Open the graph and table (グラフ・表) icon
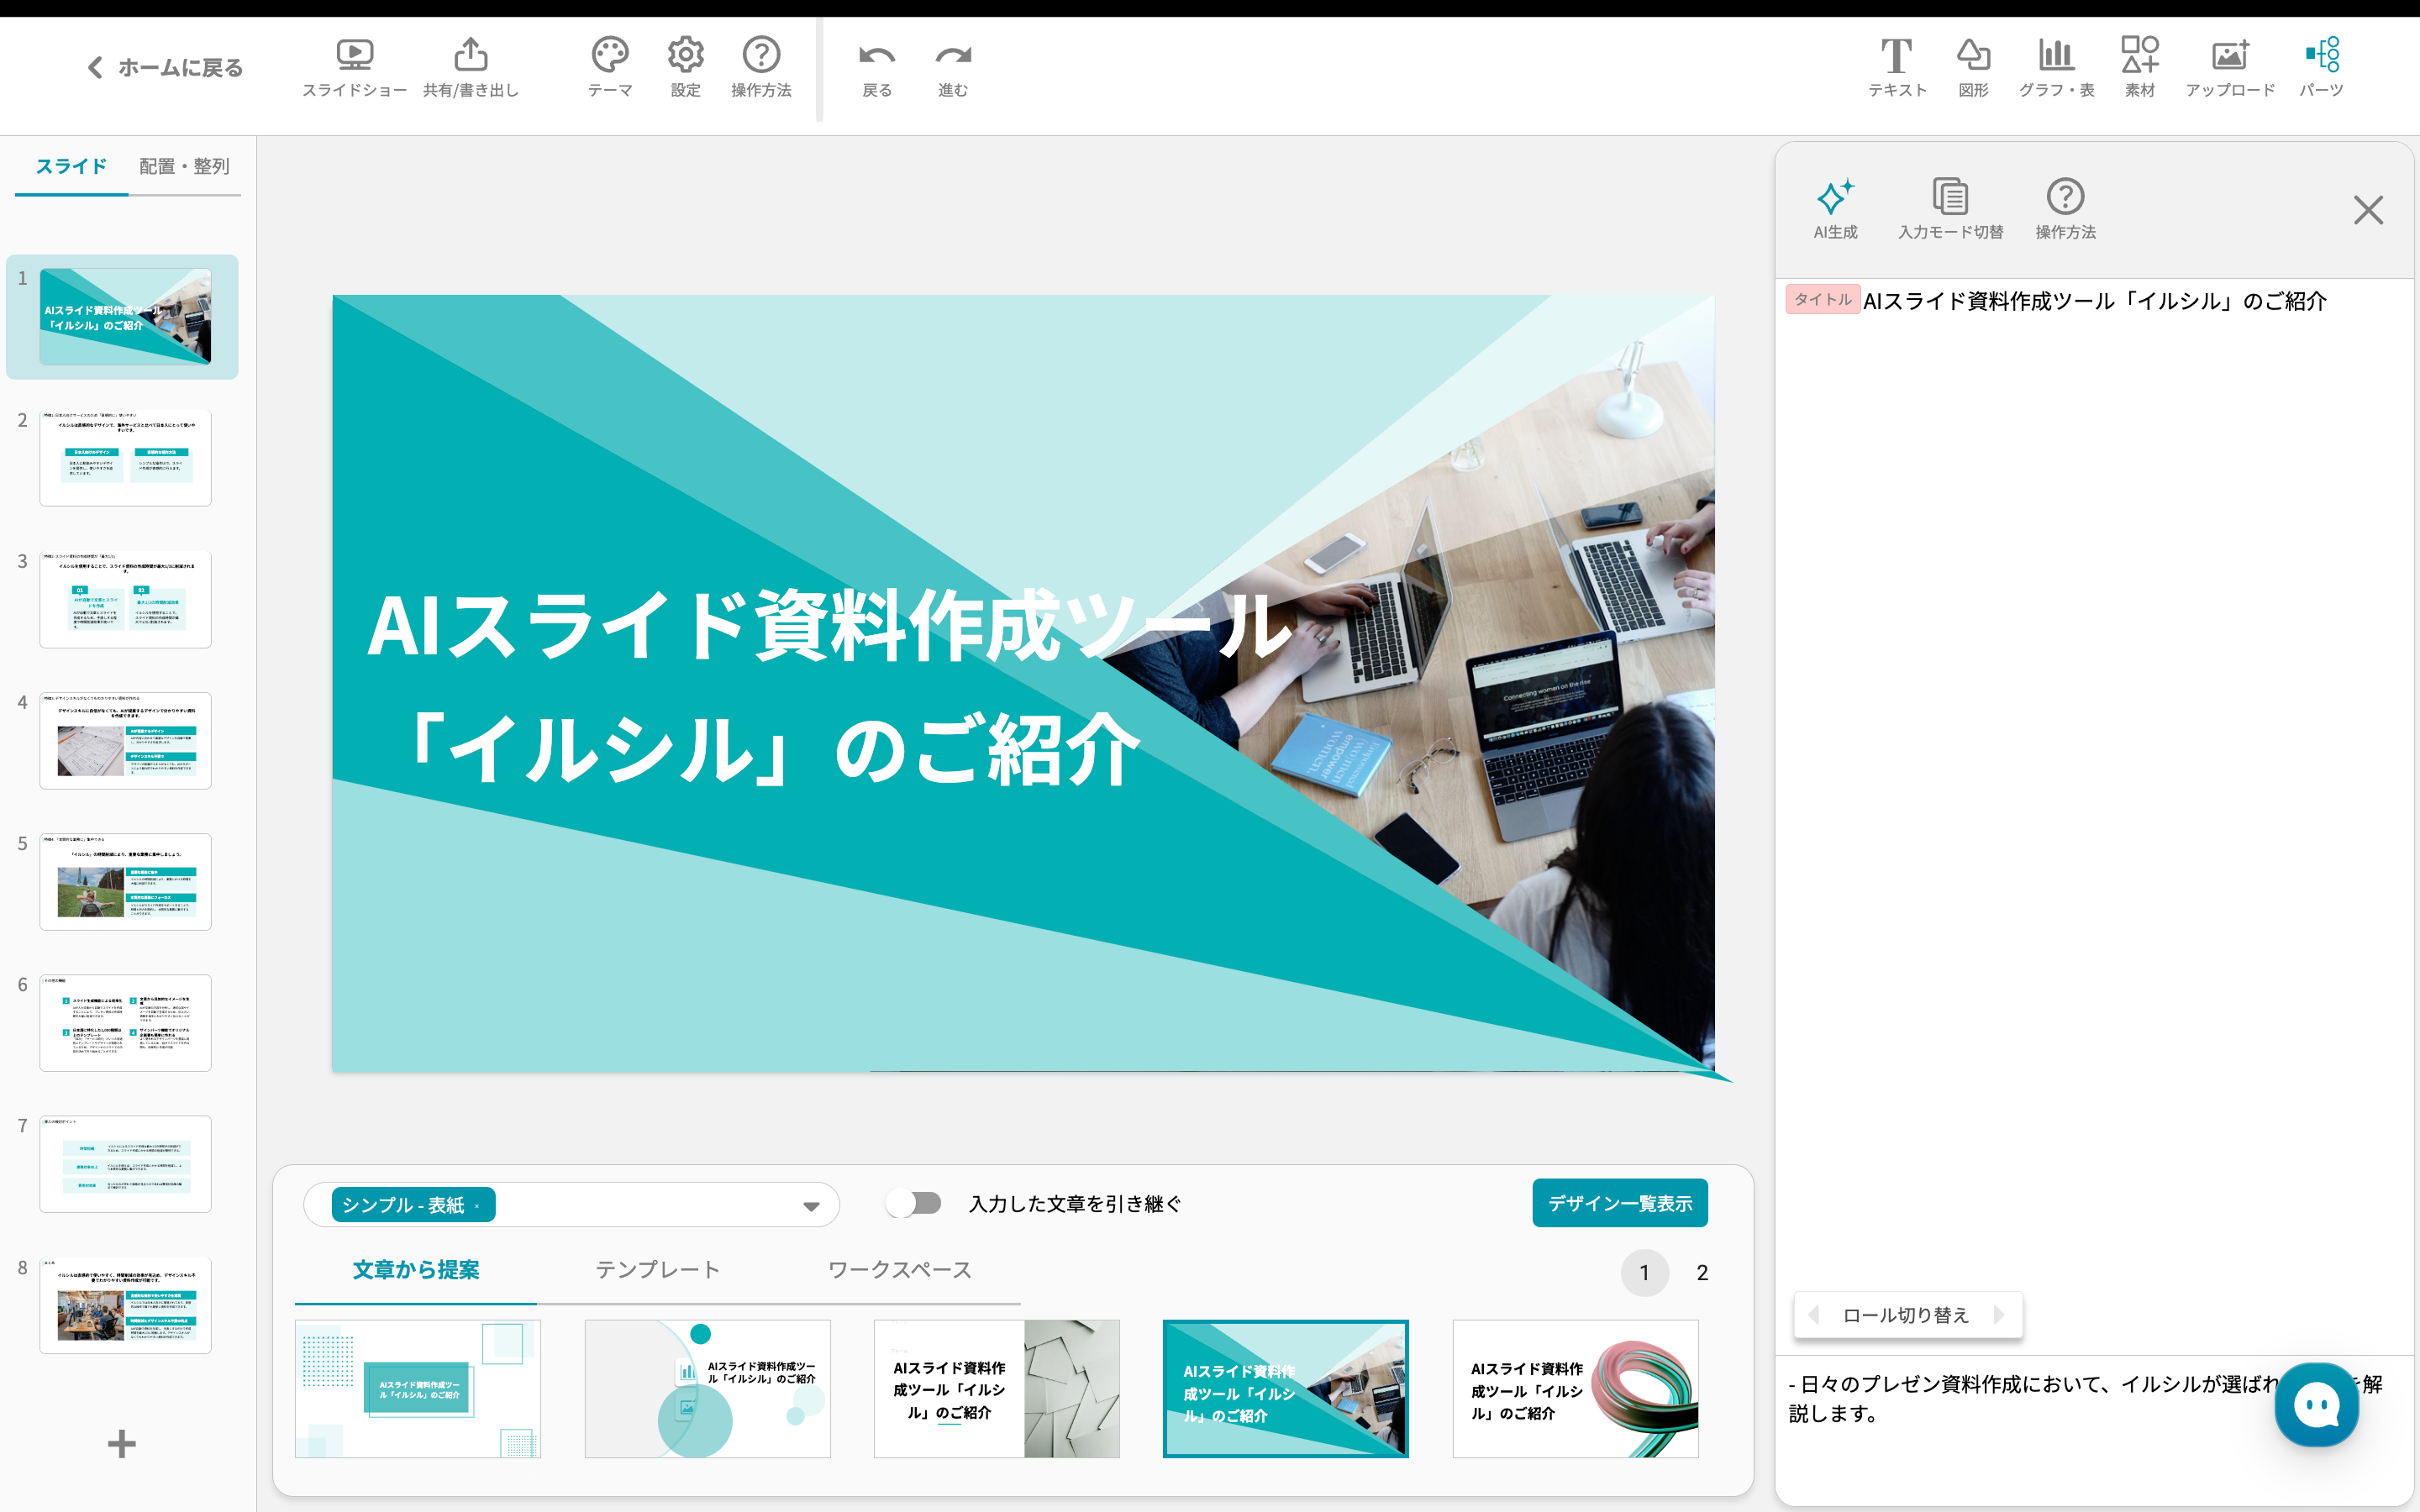Image resolution: width=2420 pixels, height=1512 pixels. point(2056,55)
